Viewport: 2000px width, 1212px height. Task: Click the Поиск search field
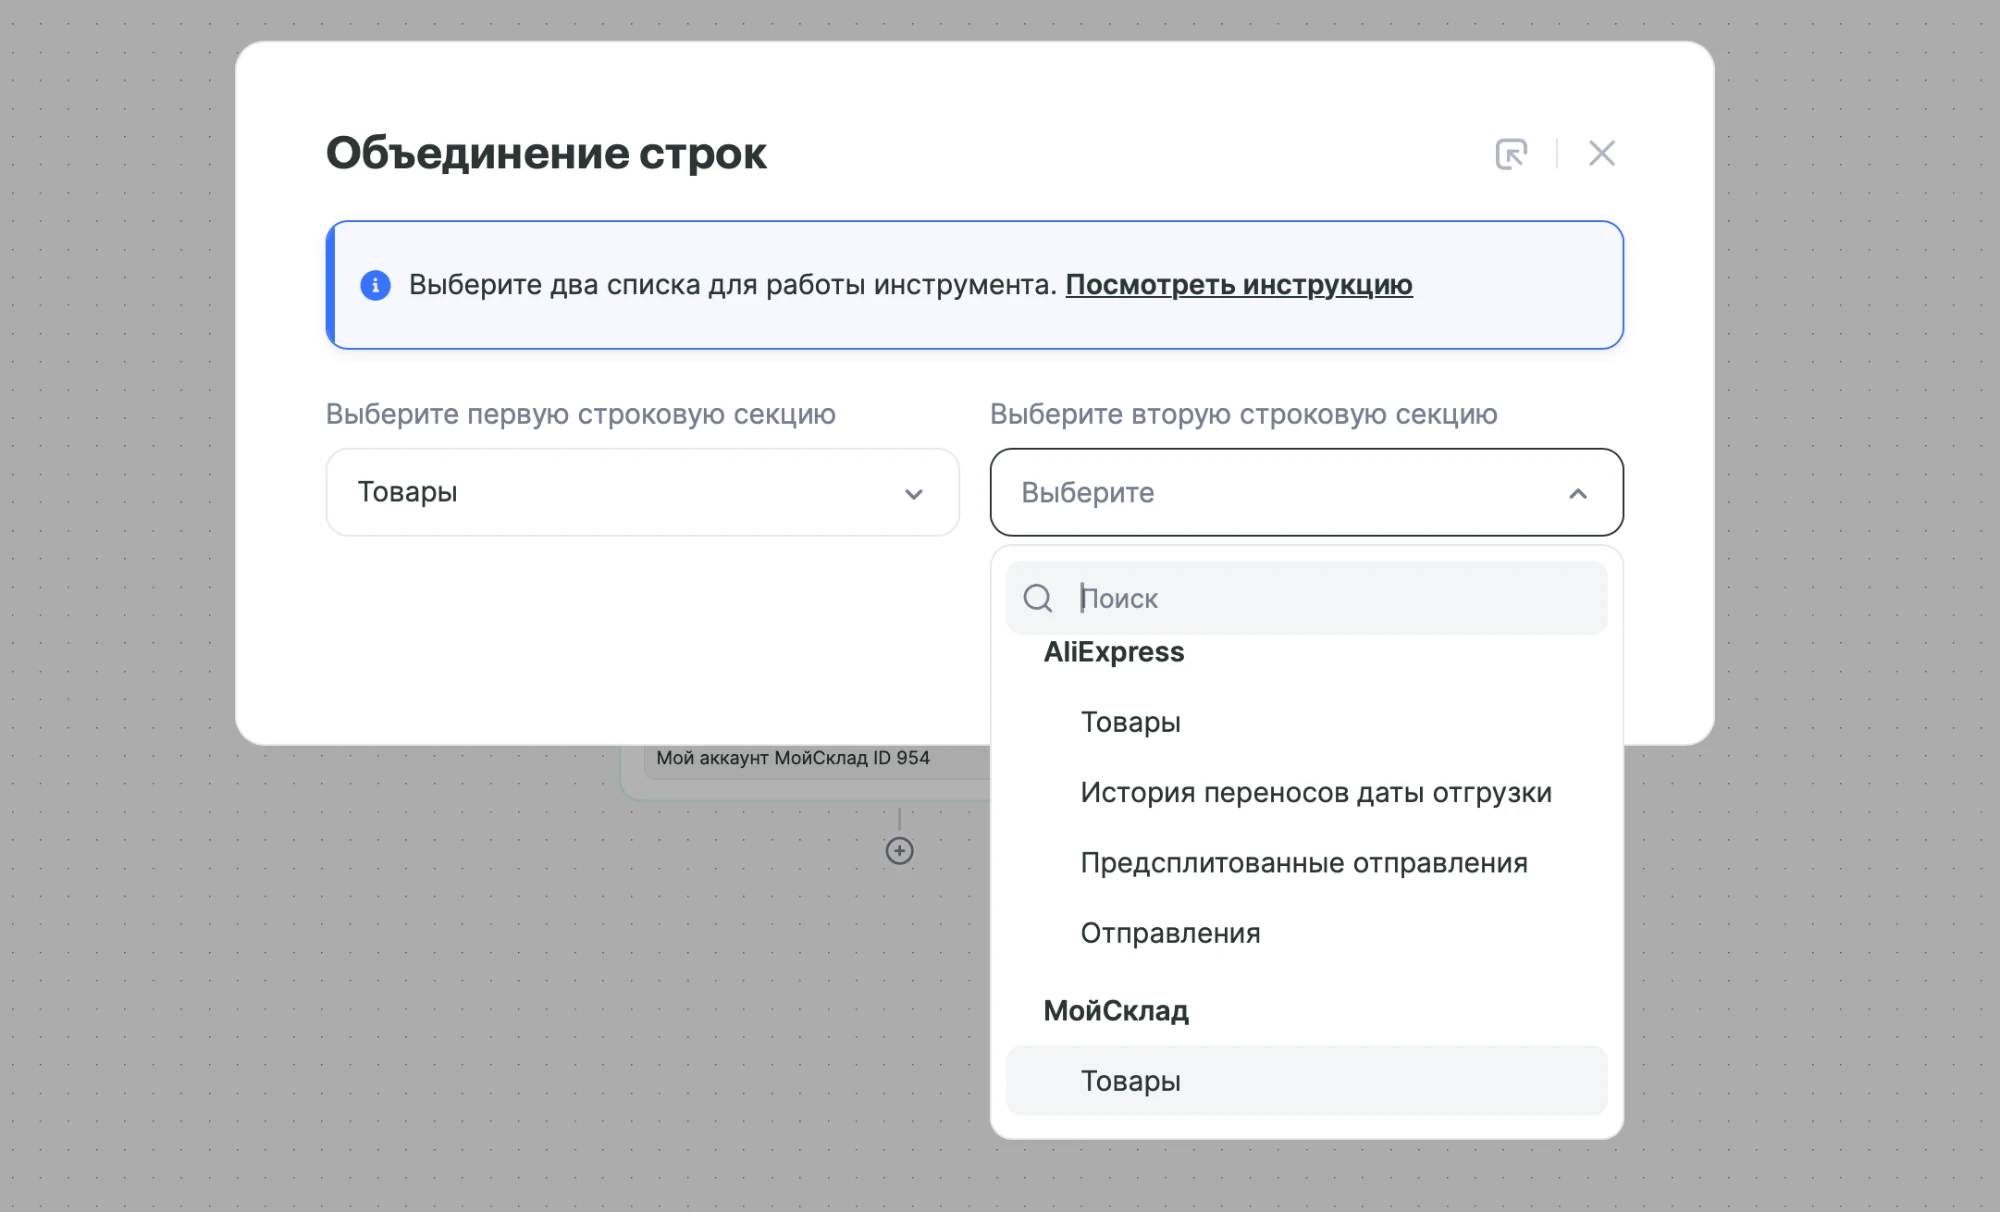[1306, 598]
